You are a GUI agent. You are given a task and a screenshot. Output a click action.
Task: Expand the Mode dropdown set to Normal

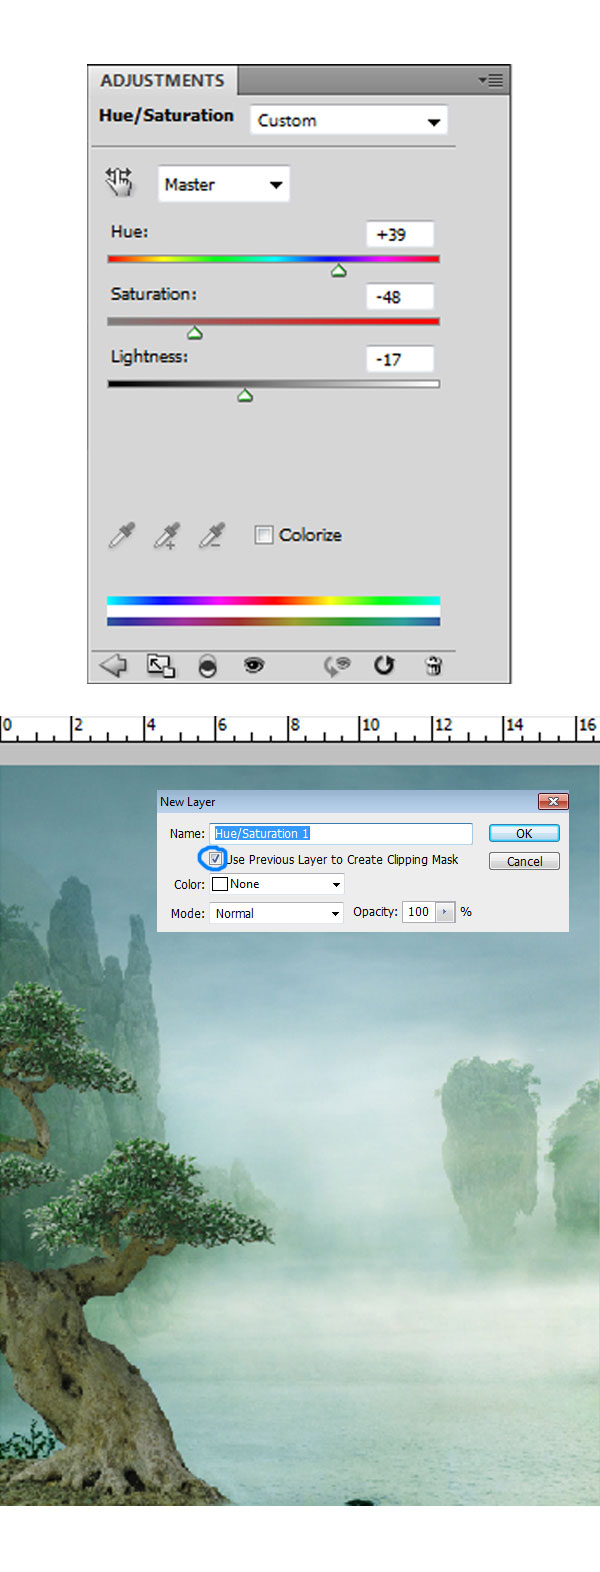[x=277, y=913]
